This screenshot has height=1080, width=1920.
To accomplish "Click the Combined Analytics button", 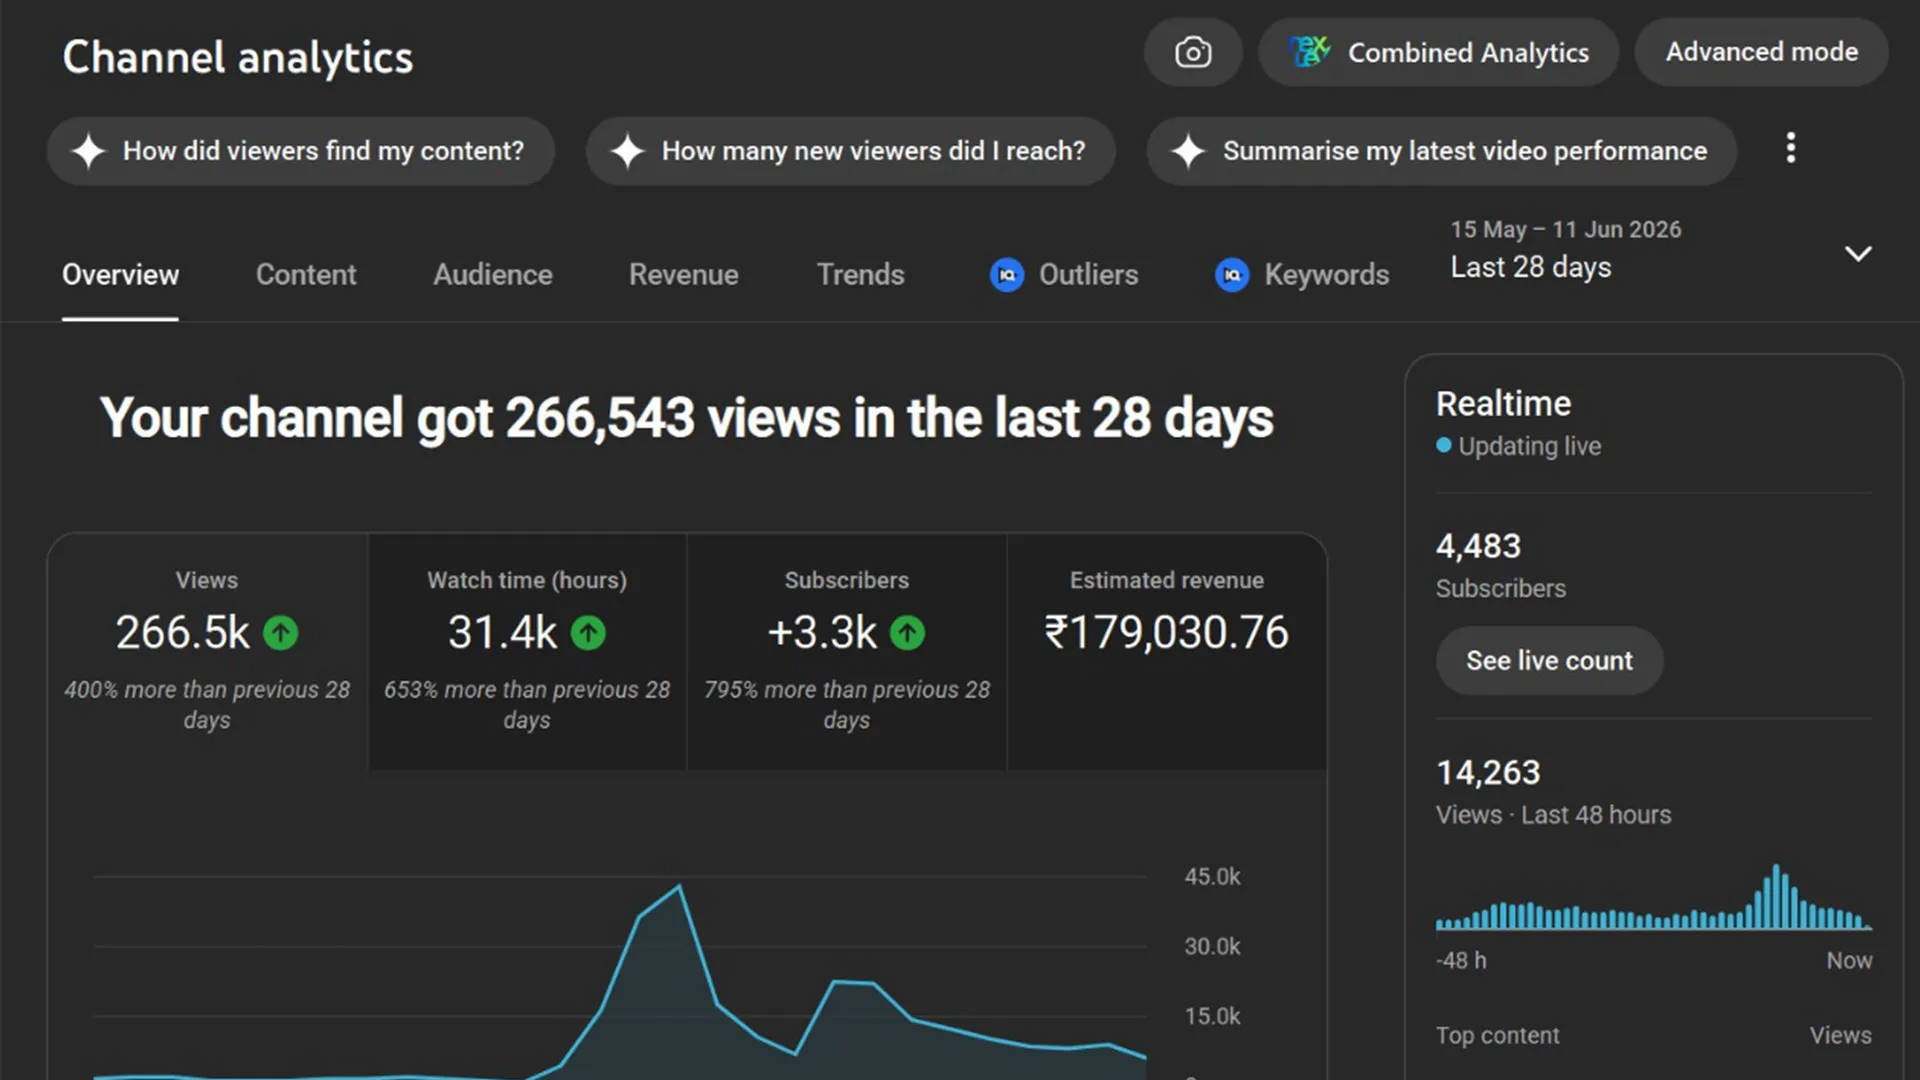I will (x=1438, y=52).
